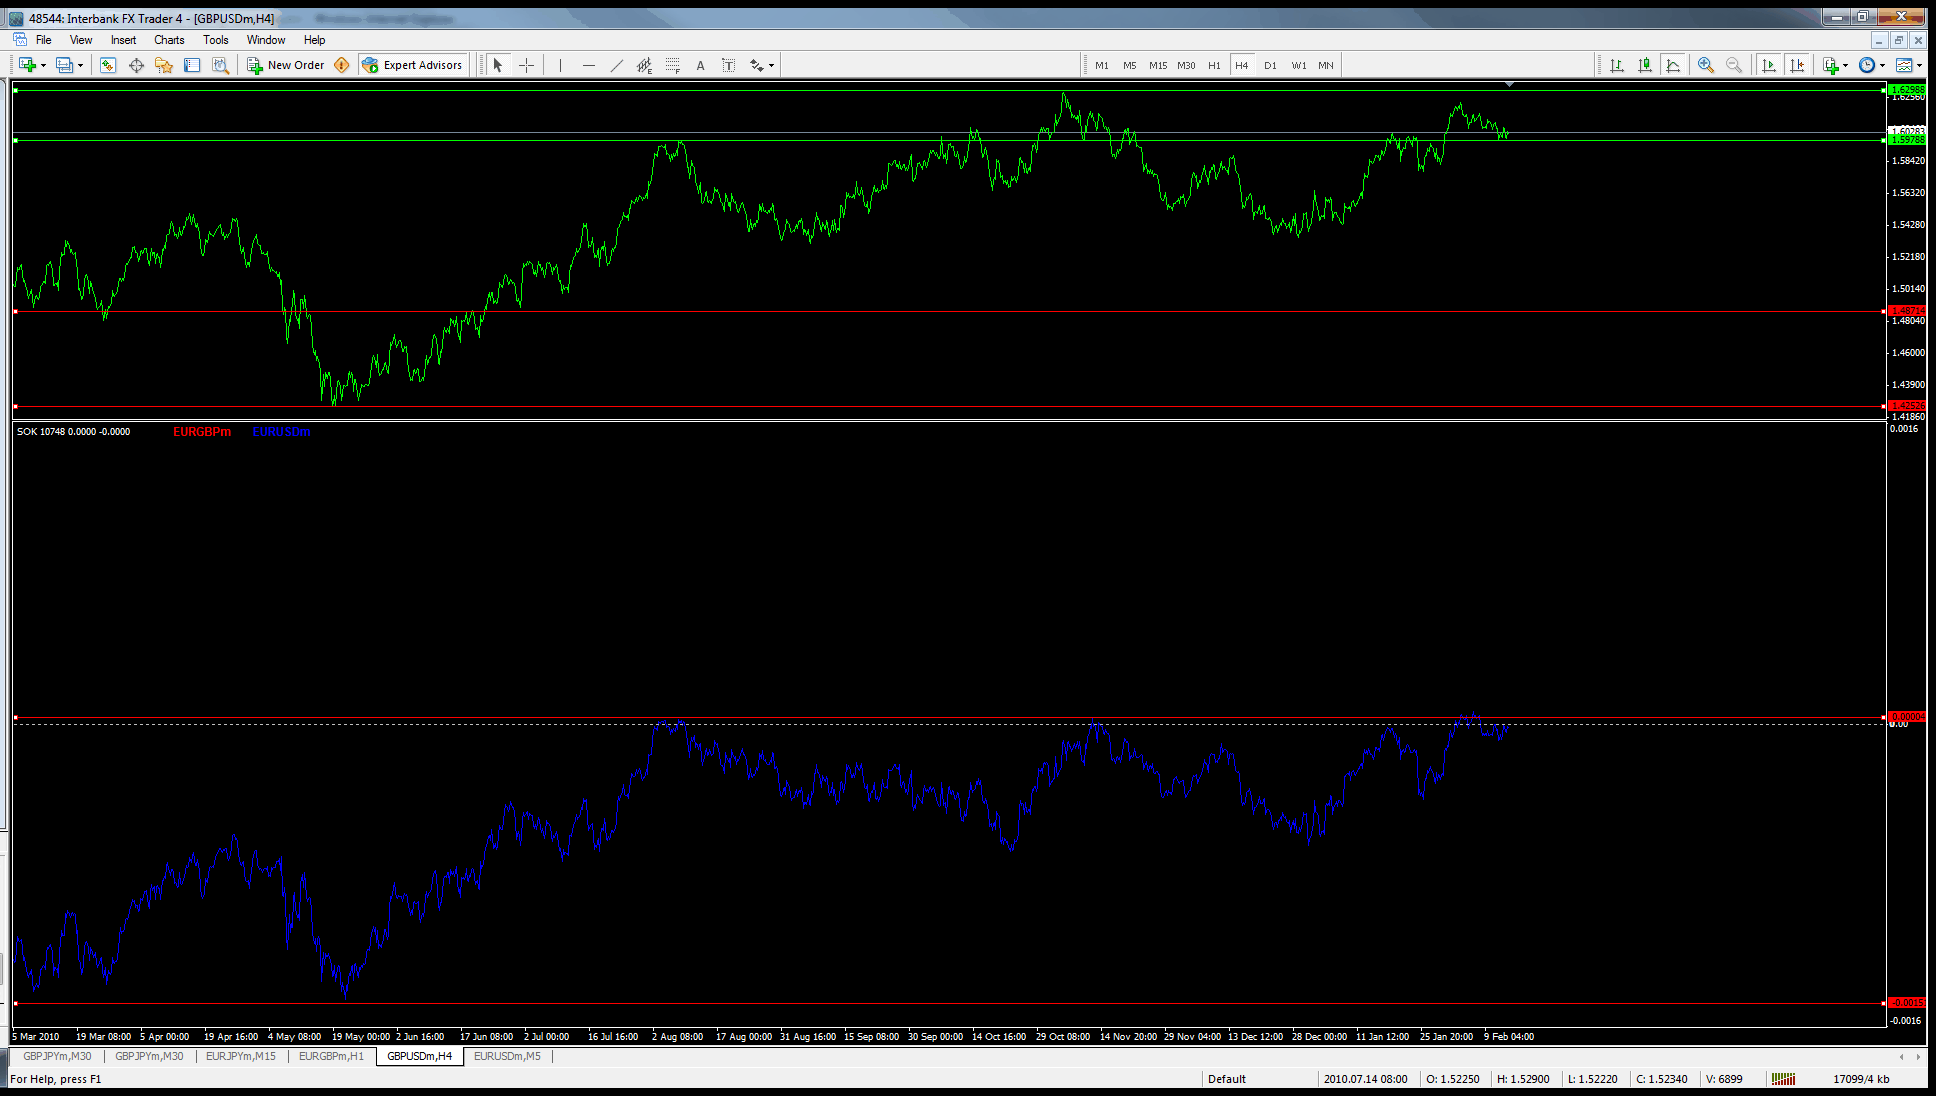Switch timeframe to W1
The height and width of the screenshot is (1096, 1936).
[x=1298, y=65]
